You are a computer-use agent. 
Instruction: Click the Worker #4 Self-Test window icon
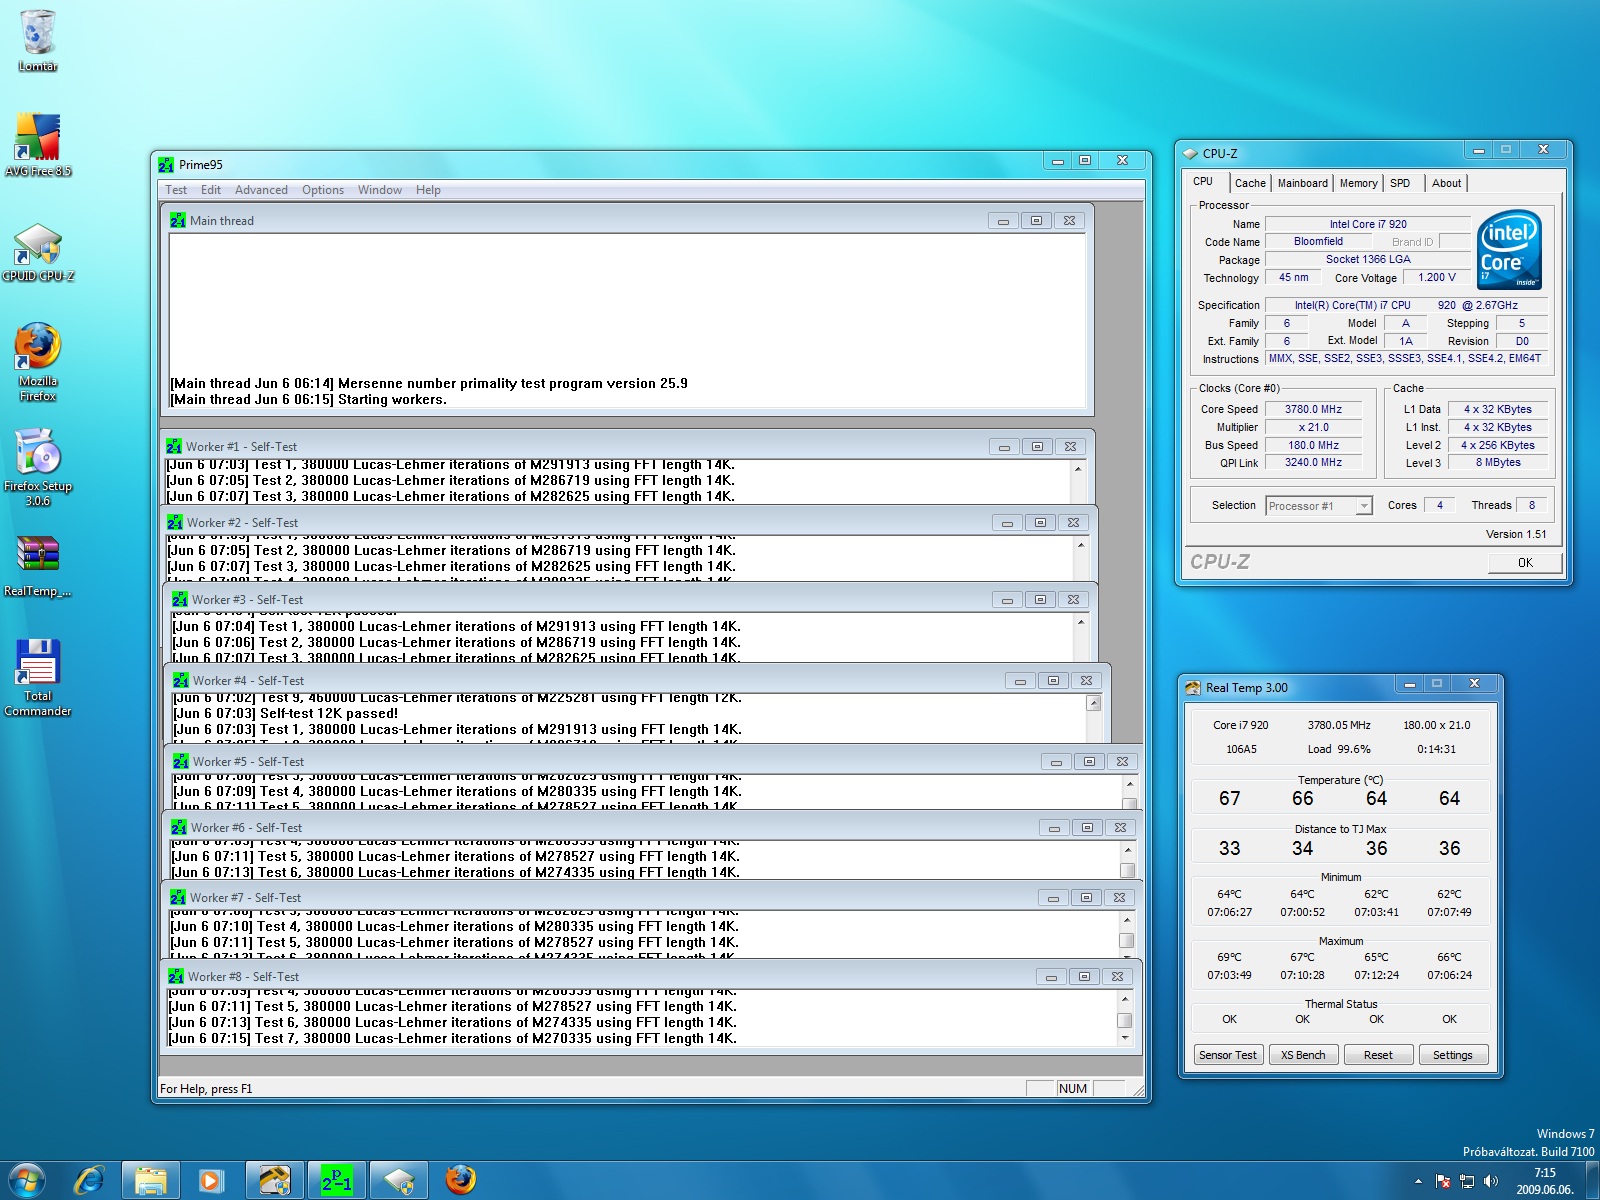click(181, 680)
